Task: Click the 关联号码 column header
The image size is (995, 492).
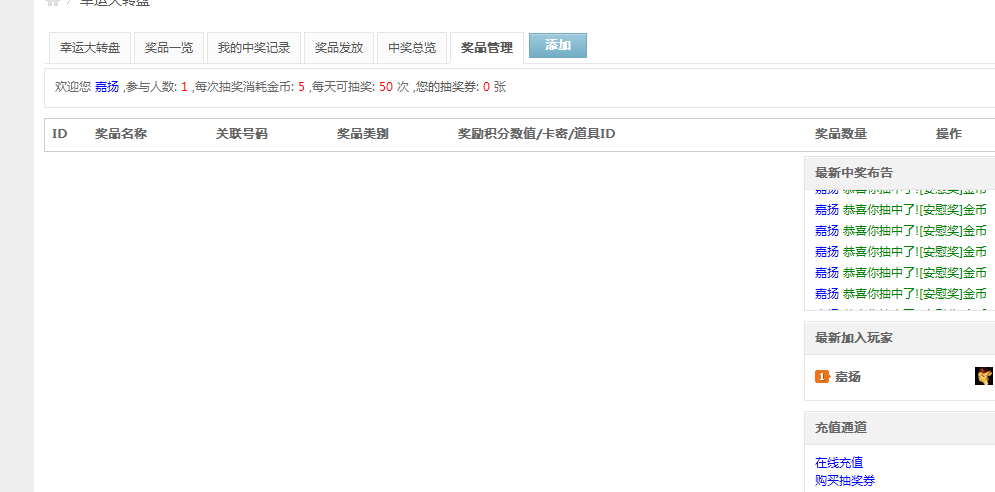Action: 242,134
